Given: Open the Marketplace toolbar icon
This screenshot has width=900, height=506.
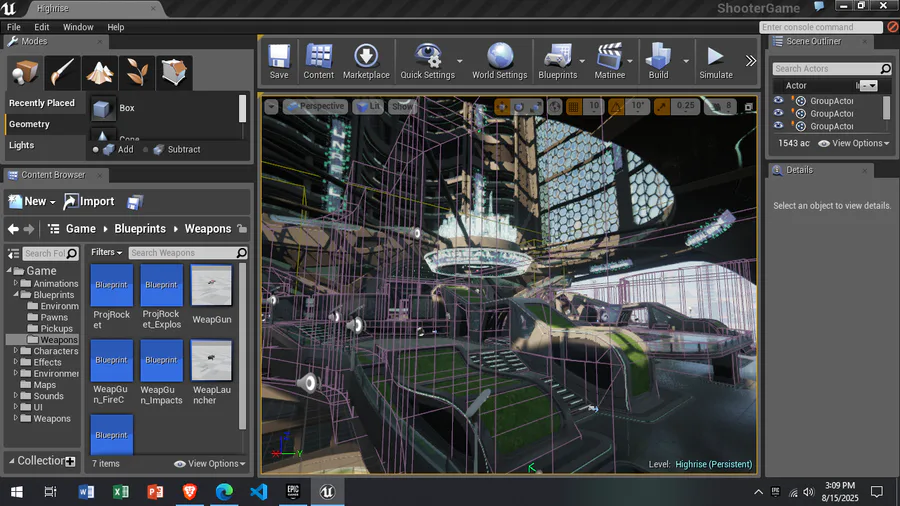Looking at the screenshot, I should click(366, 61).
